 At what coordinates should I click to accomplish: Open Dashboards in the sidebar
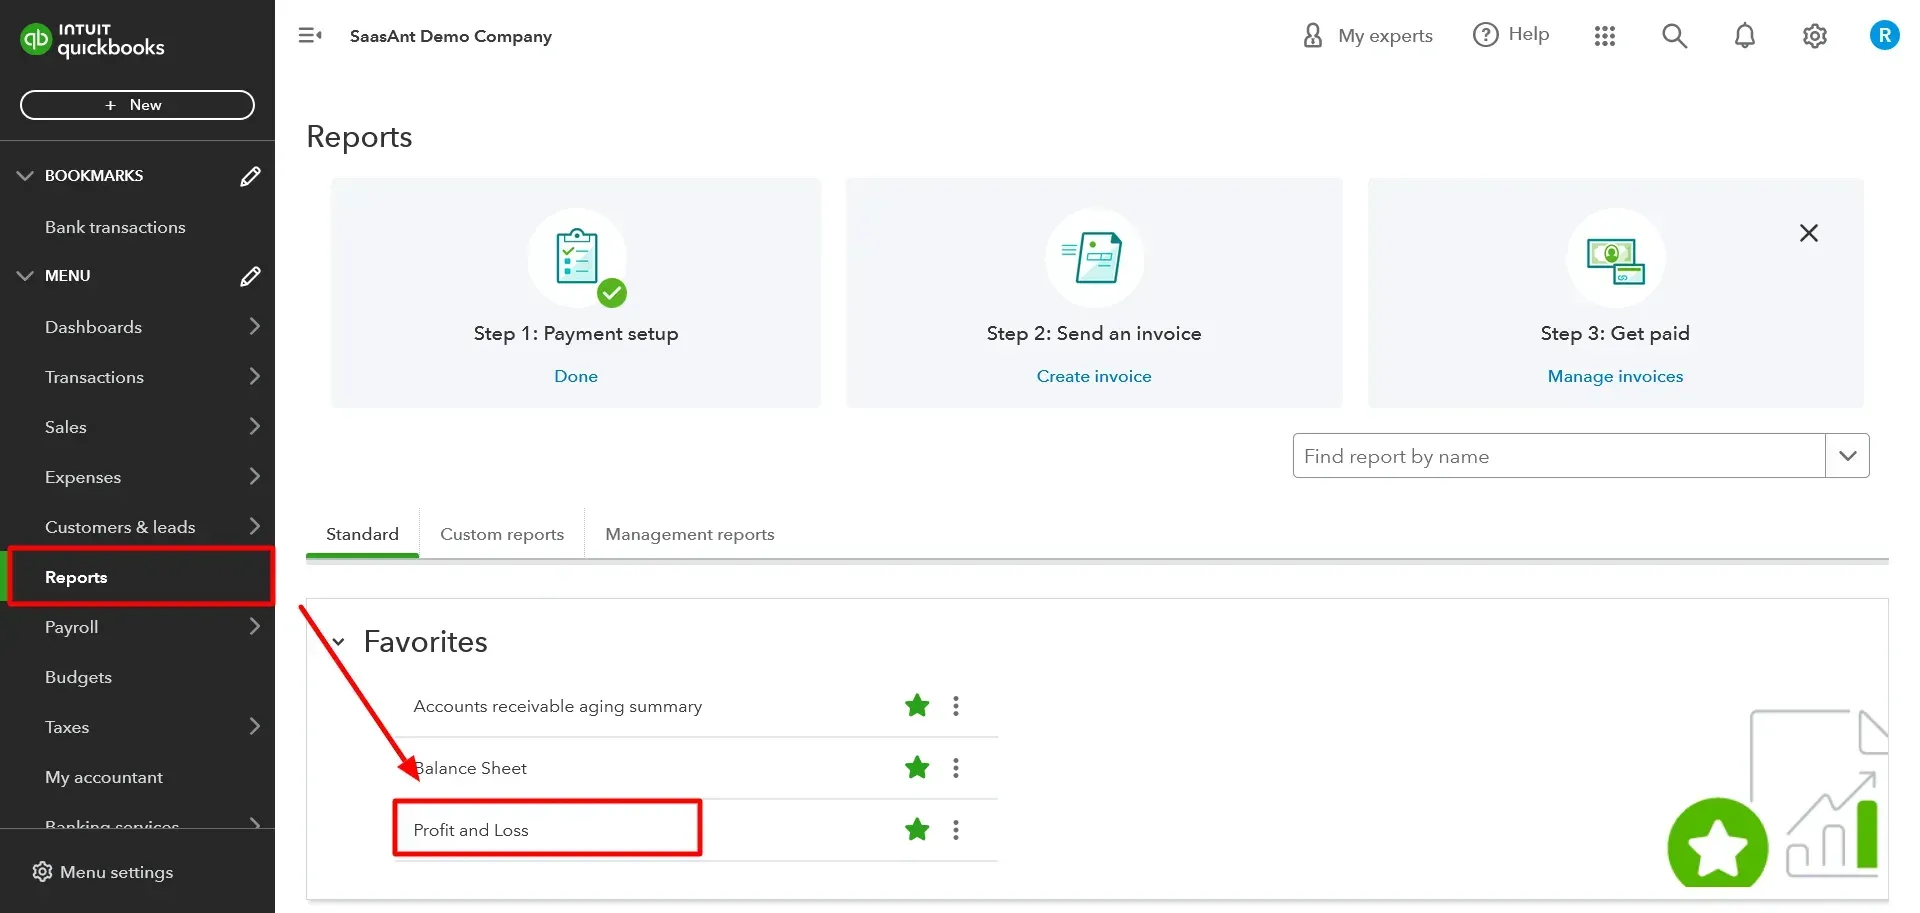click(93, 327)
